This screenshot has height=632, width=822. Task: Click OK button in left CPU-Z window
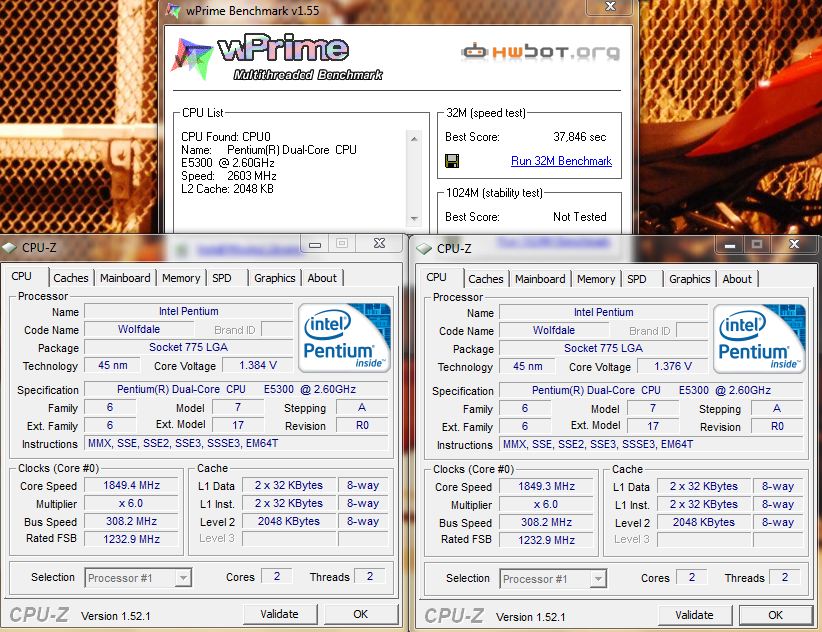click(361, 614)
